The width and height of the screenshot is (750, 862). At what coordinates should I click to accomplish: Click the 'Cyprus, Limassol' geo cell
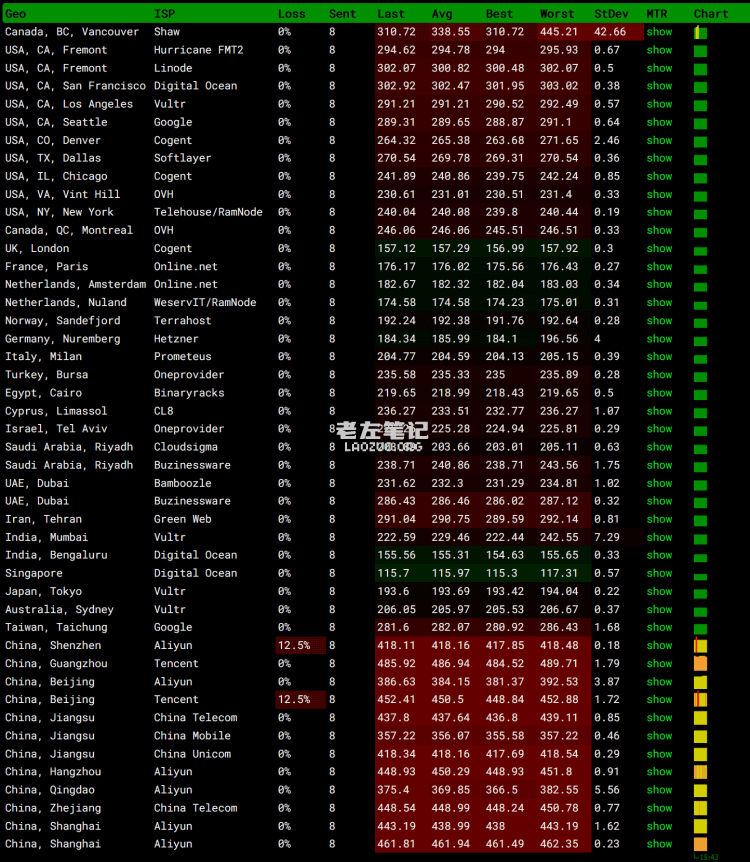coord(56,411)
